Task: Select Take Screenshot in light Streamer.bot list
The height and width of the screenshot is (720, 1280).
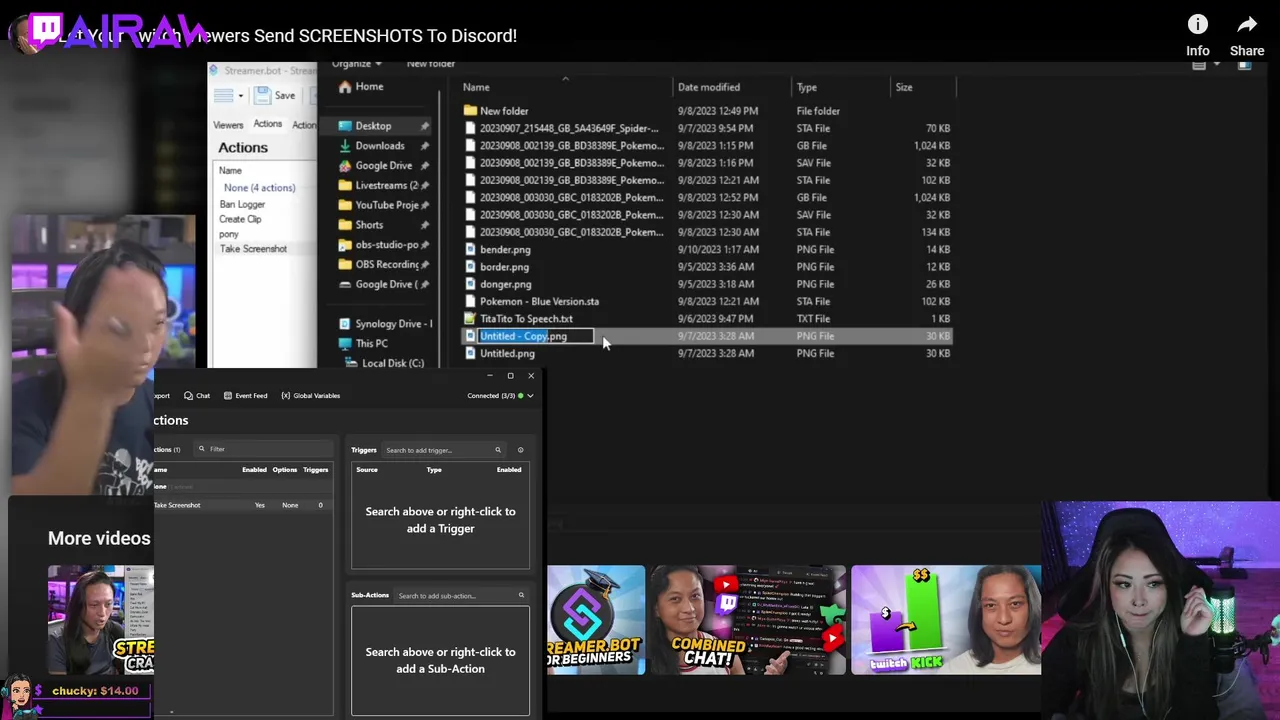Action: coord(253,249)
